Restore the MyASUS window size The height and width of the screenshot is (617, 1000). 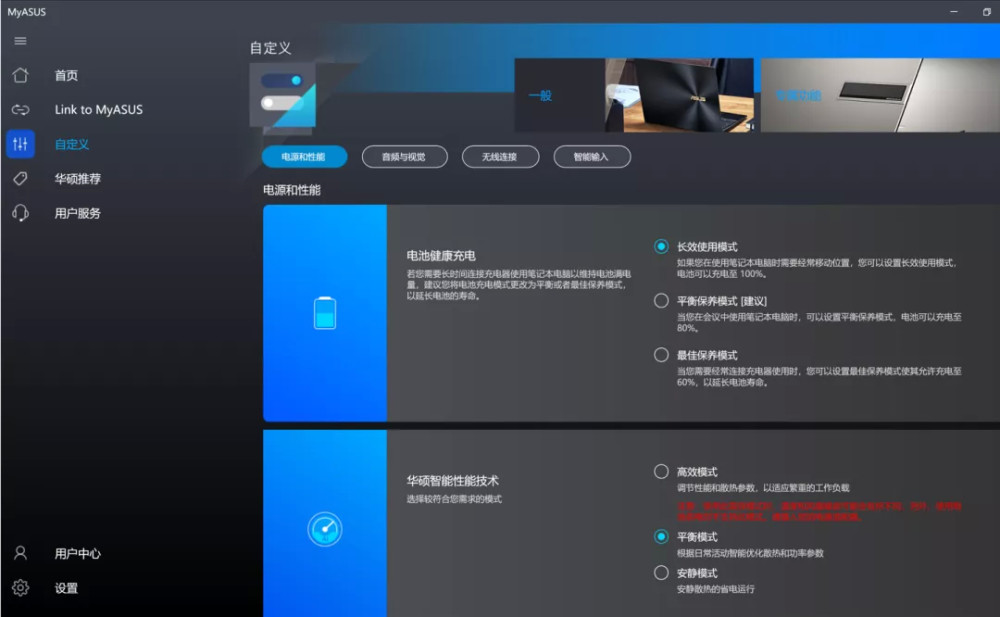(986, 11)
